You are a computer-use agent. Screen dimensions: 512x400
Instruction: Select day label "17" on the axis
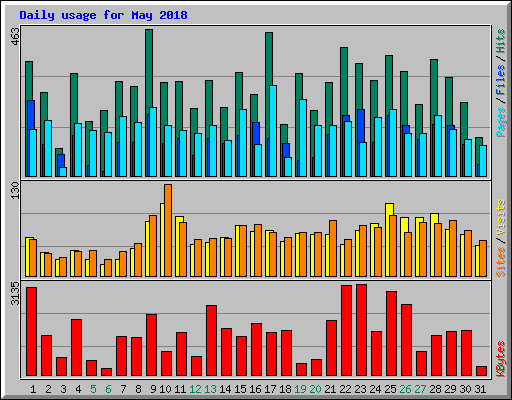pyautogui.click(x=270, y=389)
